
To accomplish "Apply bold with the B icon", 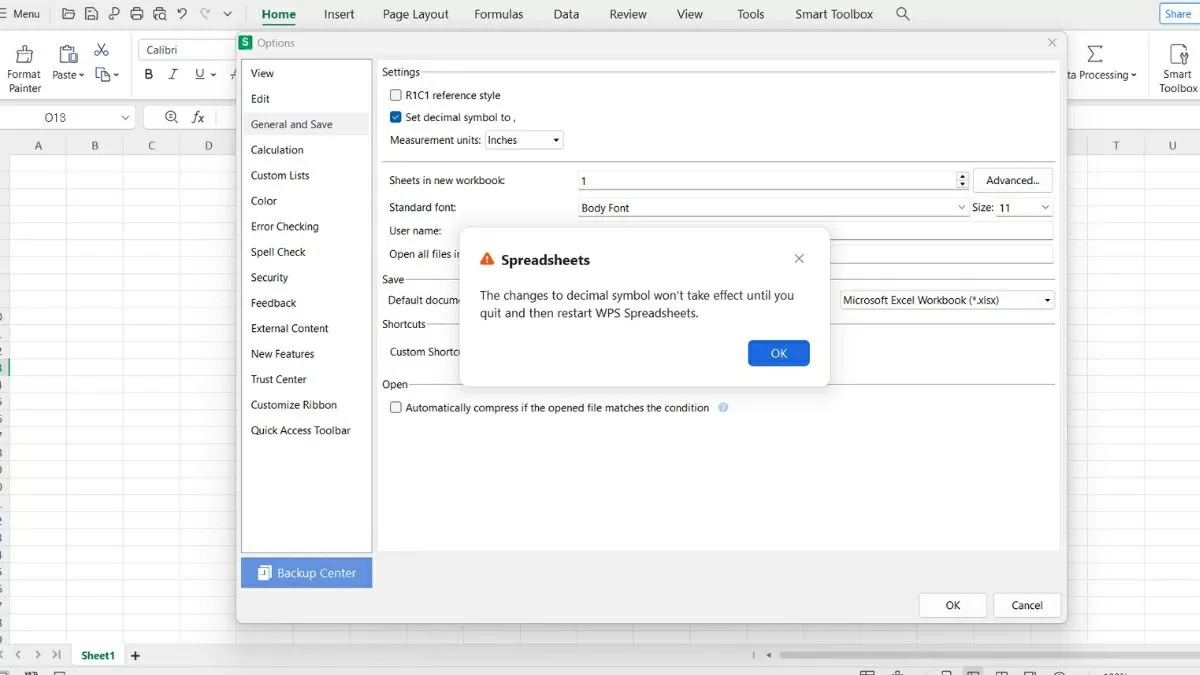I will tap(149, 74).
